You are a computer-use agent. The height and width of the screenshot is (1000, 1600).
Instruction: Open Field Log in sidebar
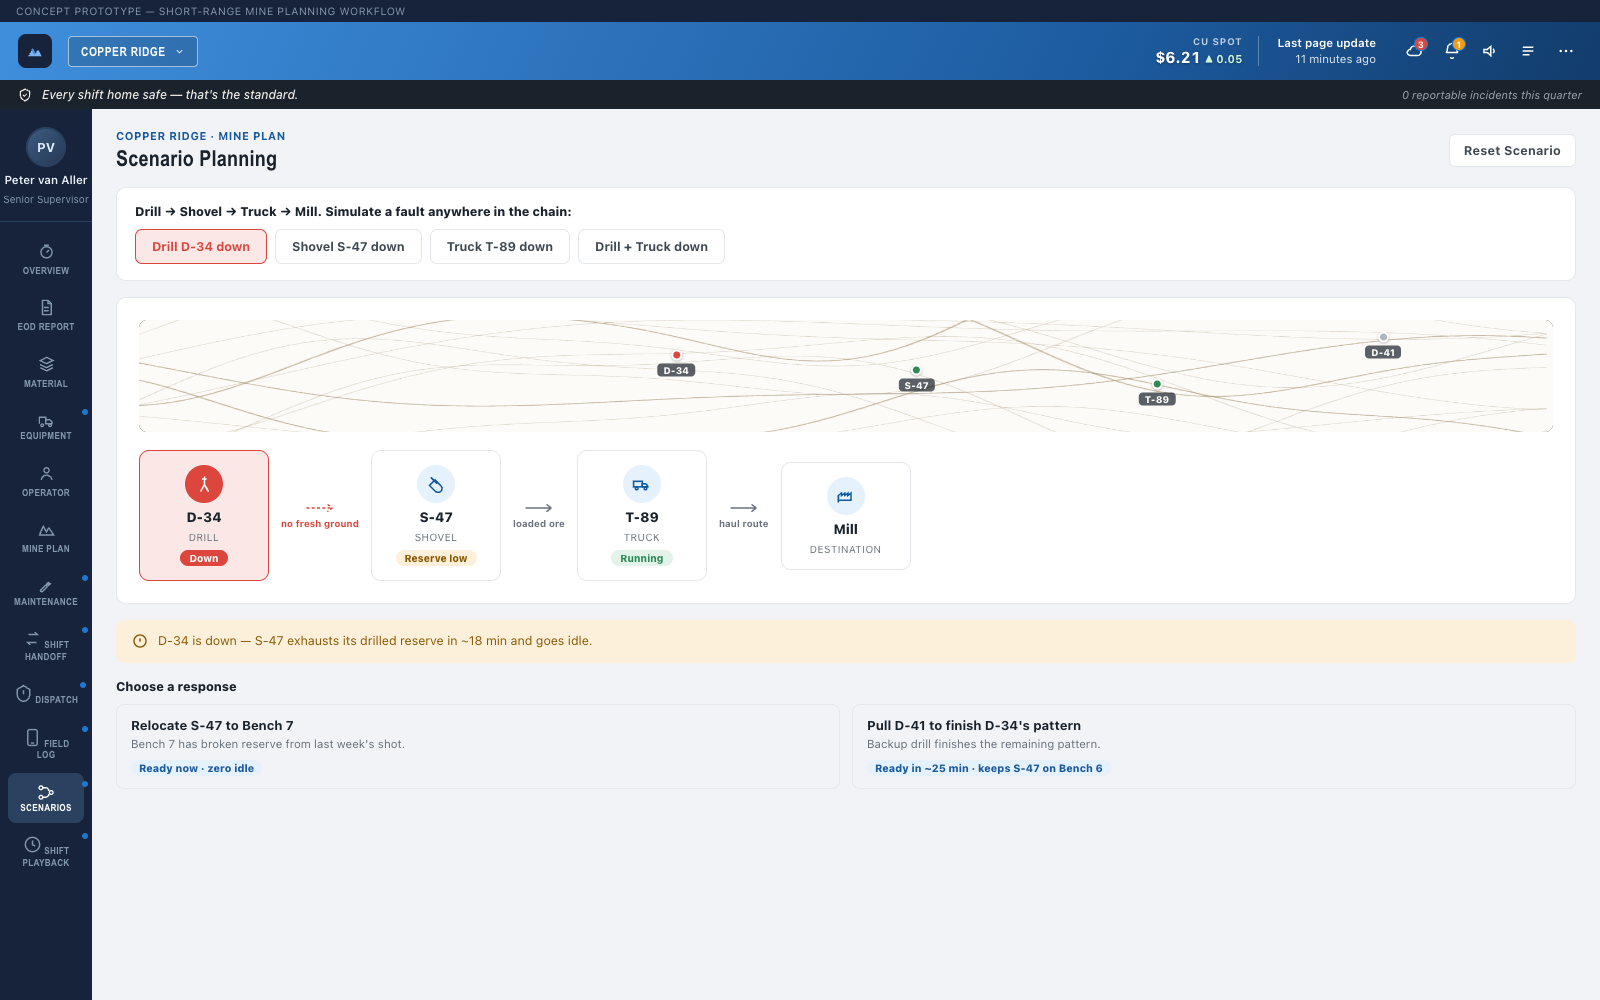46,744
